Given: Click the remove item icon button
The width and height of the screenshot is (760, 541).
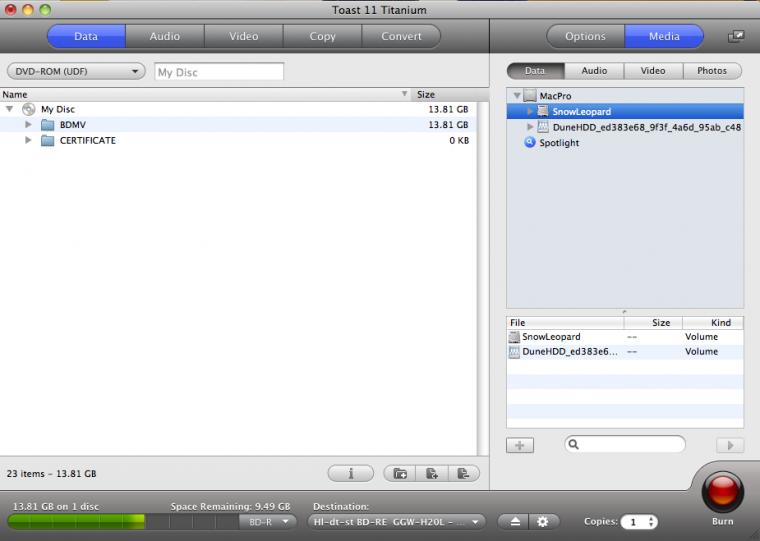Looking at the screenshot, I should click(x=463, y=474).
